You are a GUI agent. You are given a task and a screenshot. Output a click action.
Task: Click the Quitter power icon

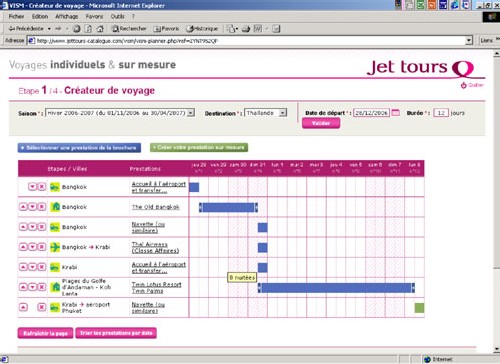(x=463, y=85)
